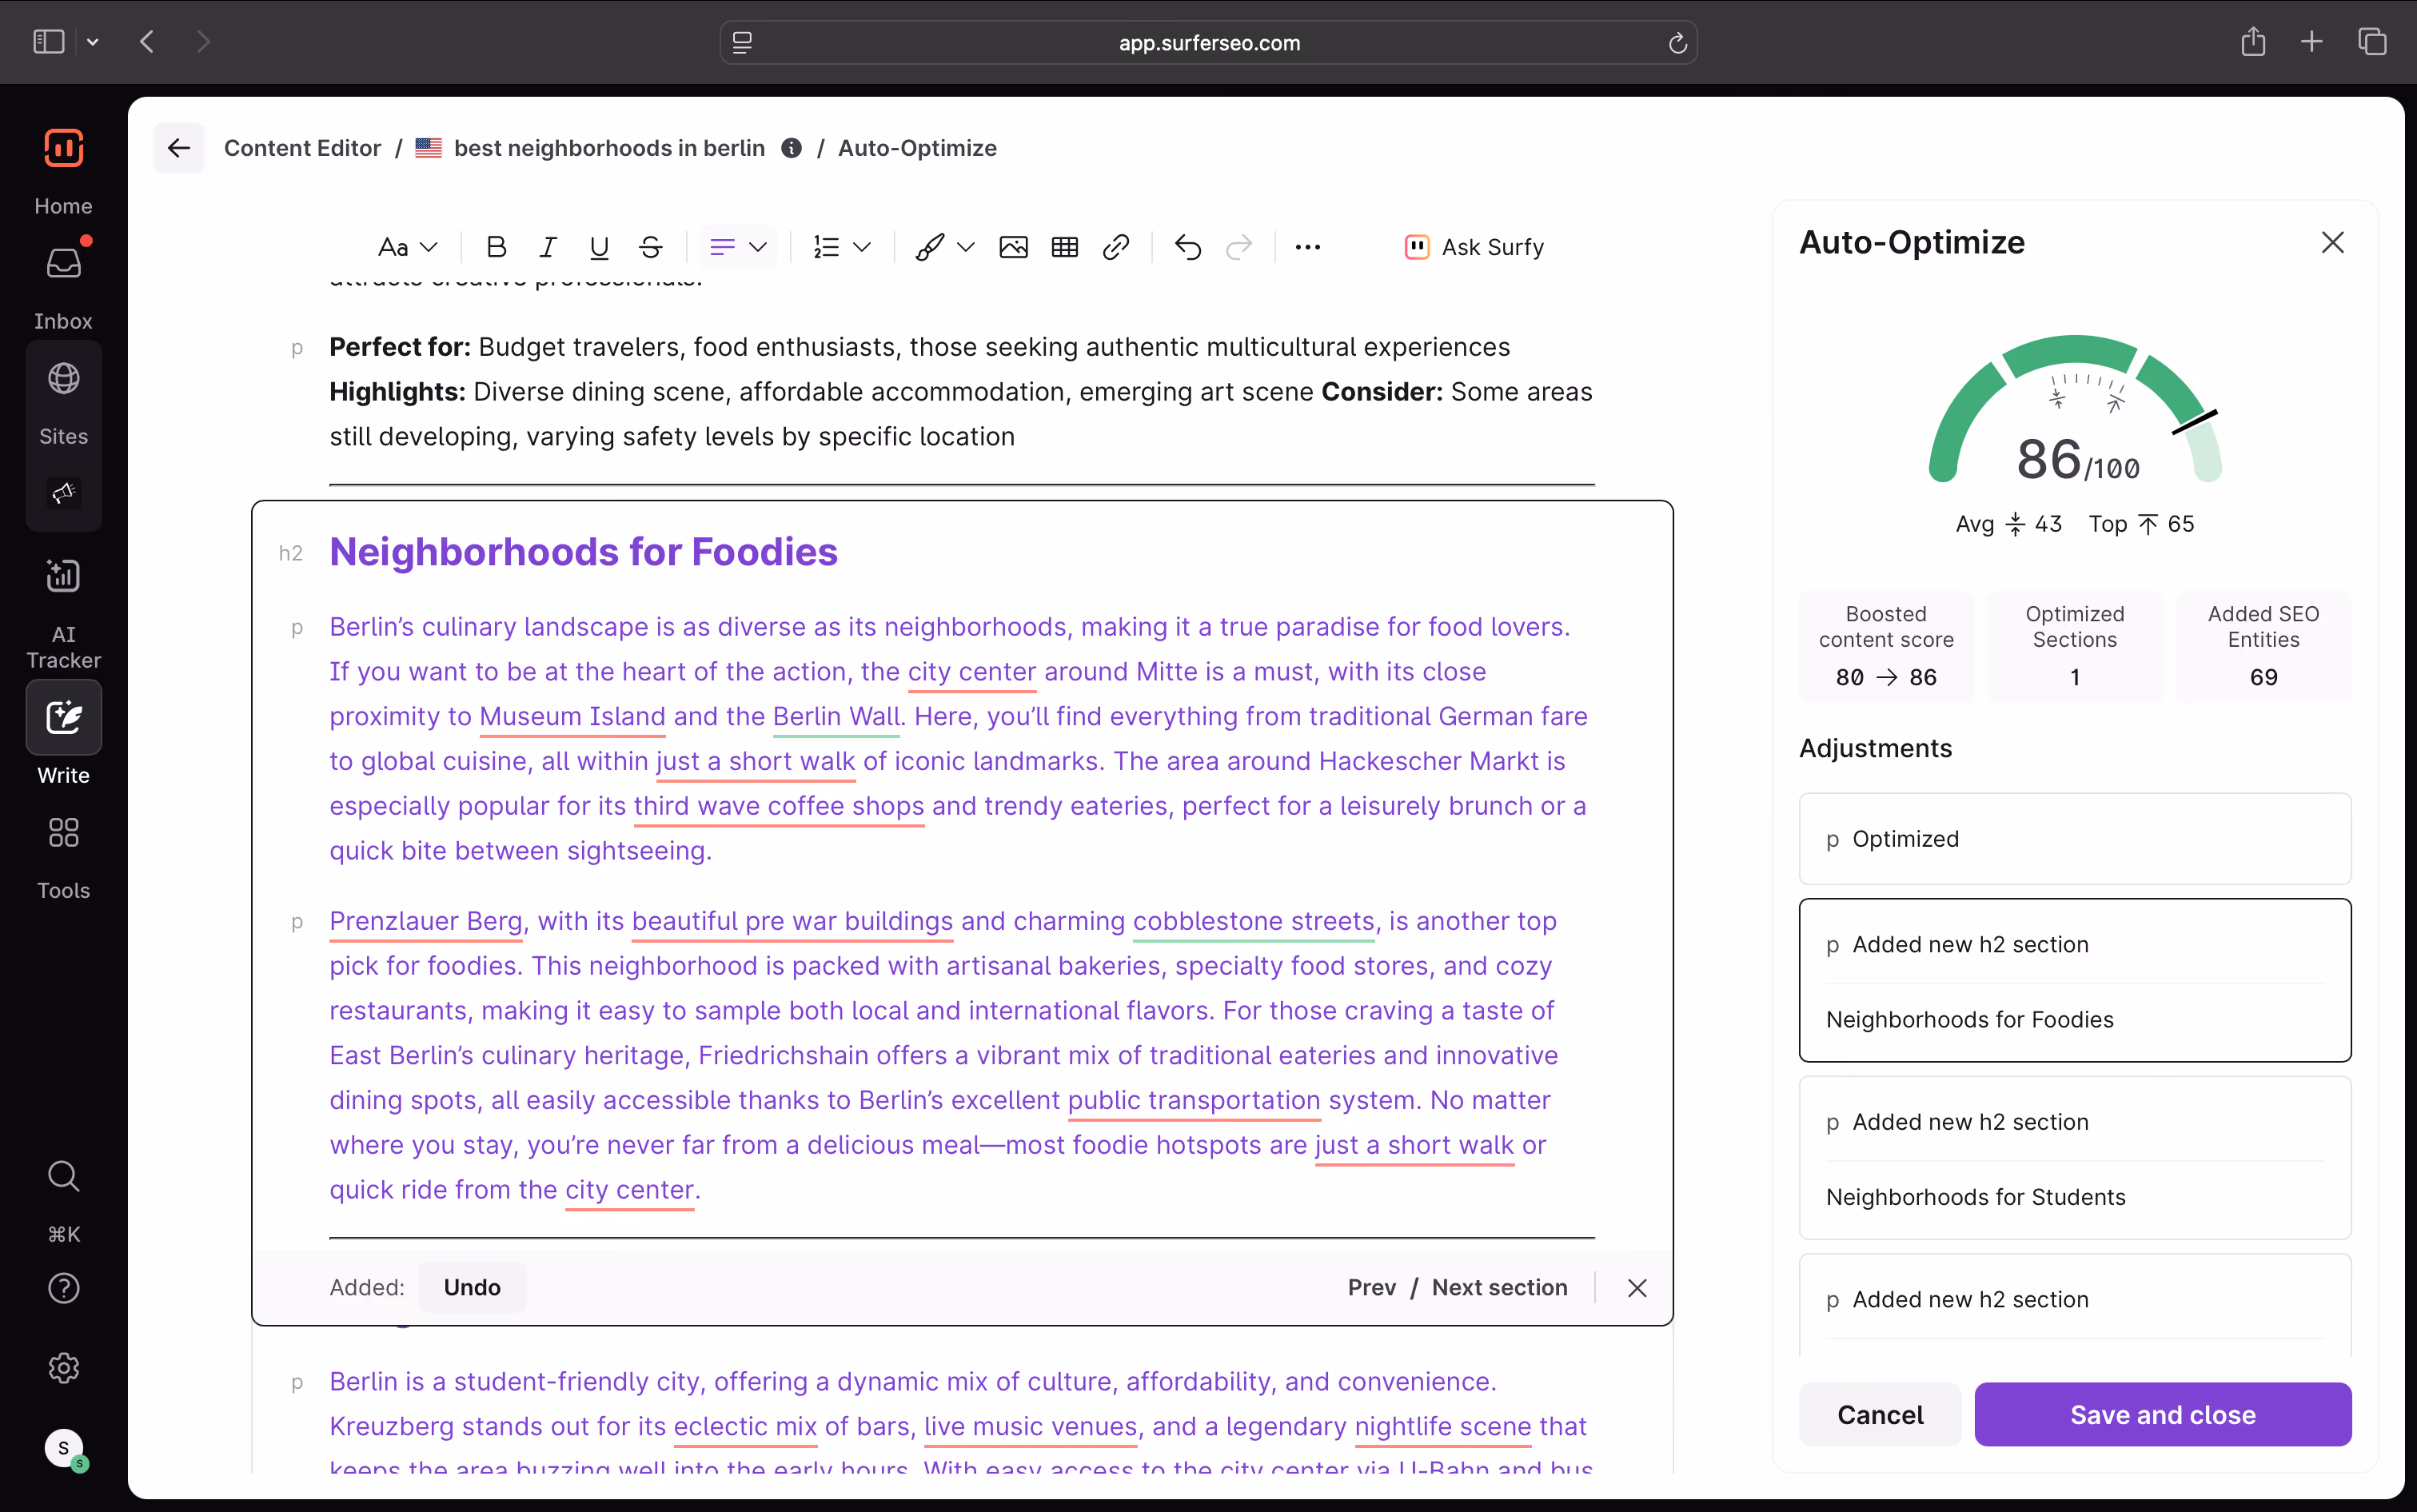Click the user avatar labeled S
Viewport: 2417px width, 1512px height.
pos(64,1447)
